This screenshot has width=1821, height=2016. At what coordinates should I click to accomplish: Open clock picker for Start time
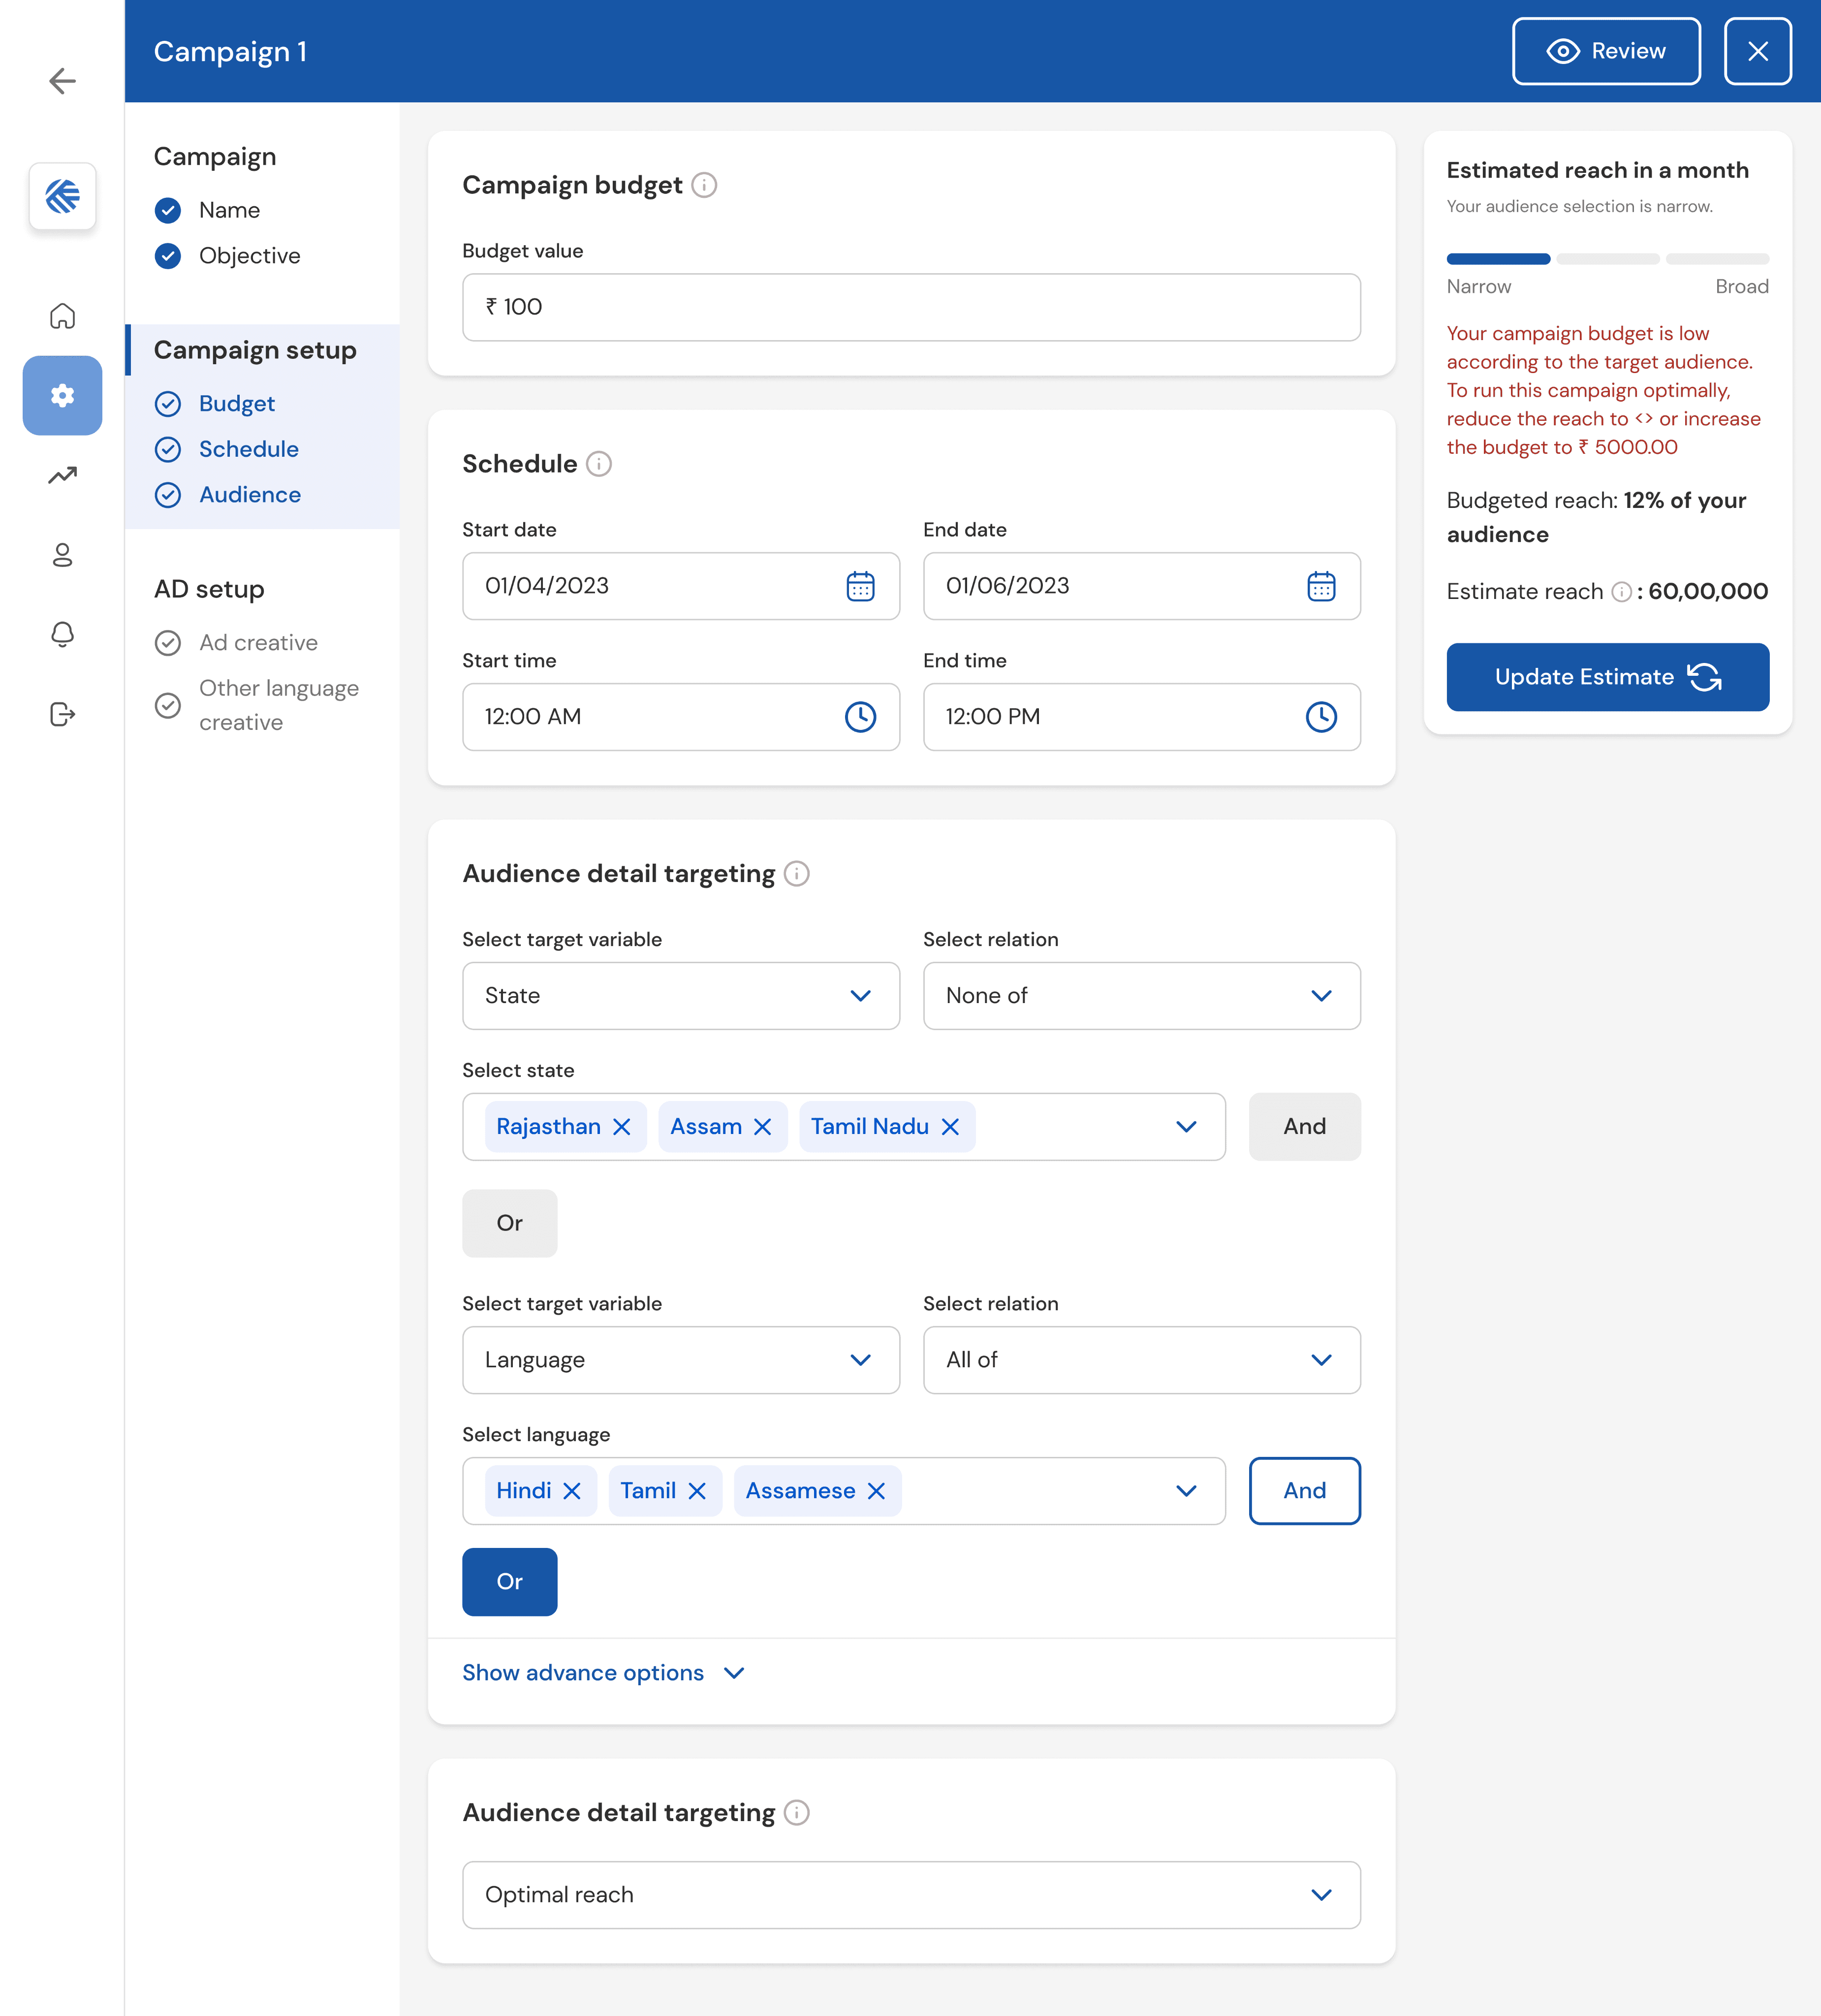860,717
